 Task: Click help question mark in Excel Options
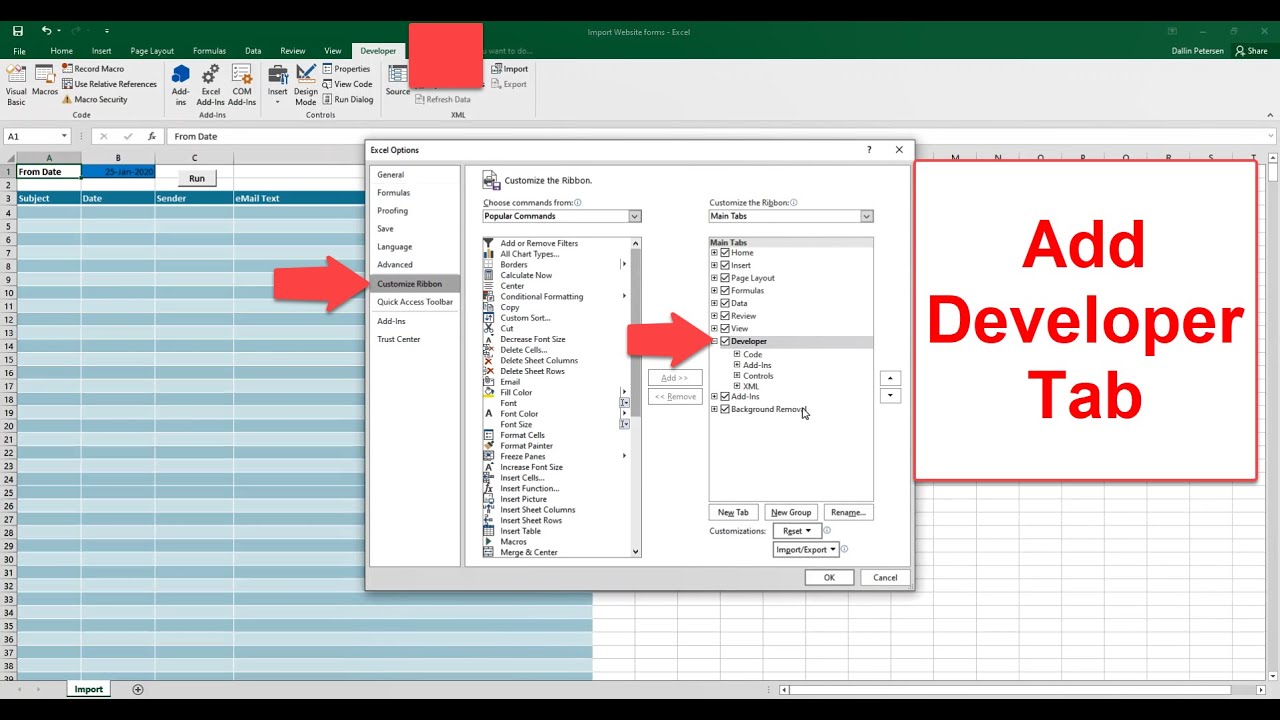coord(869,150)
